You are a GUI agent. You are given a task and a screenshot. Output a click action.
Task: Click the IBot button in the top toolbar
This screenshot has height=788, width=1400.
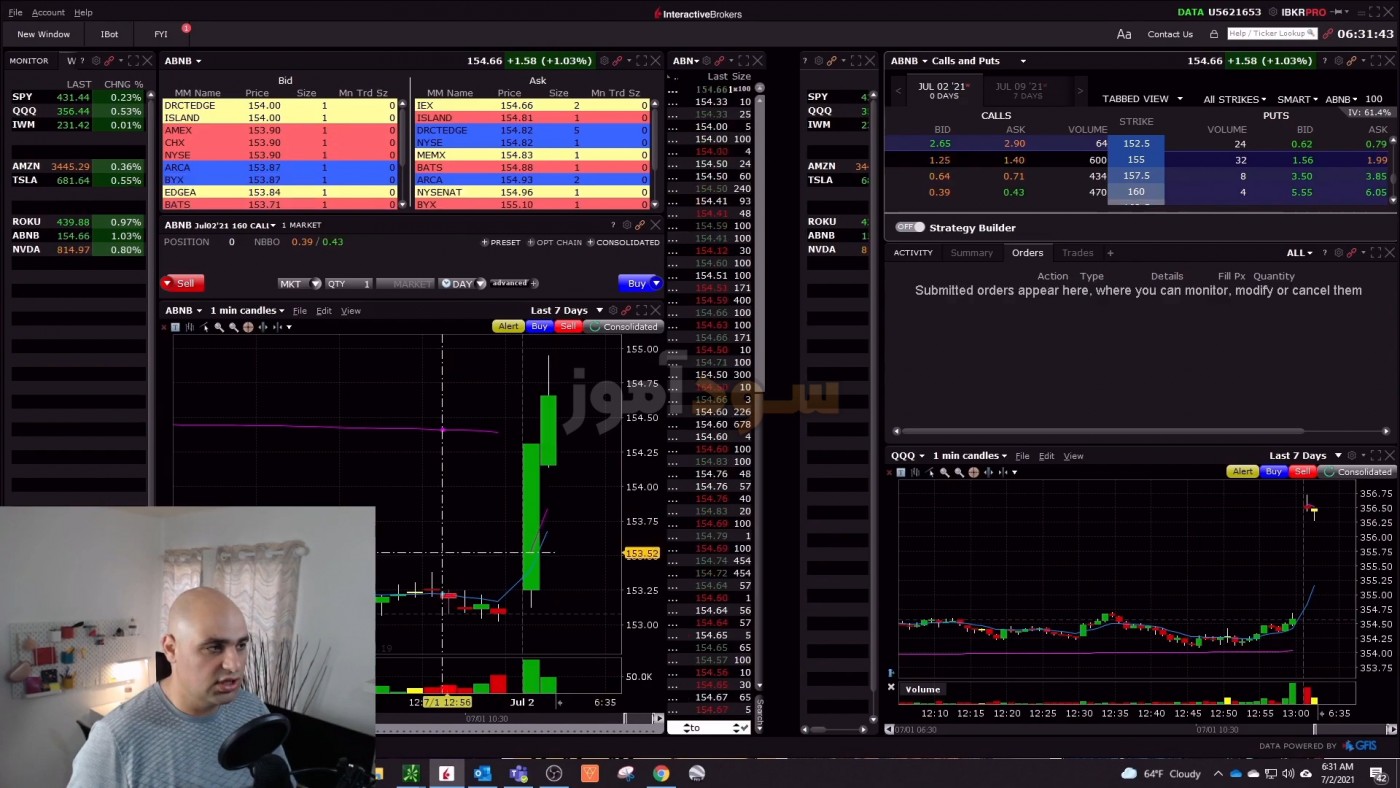point(109,34)
